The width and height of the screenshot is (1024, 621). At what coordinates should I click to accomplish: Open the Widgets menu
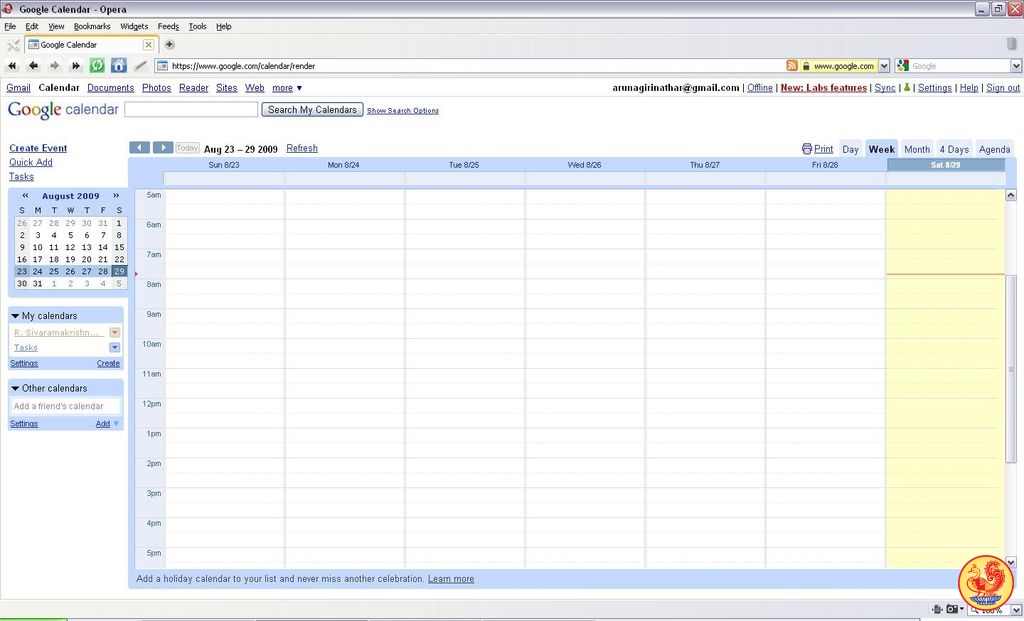(134, 26)
